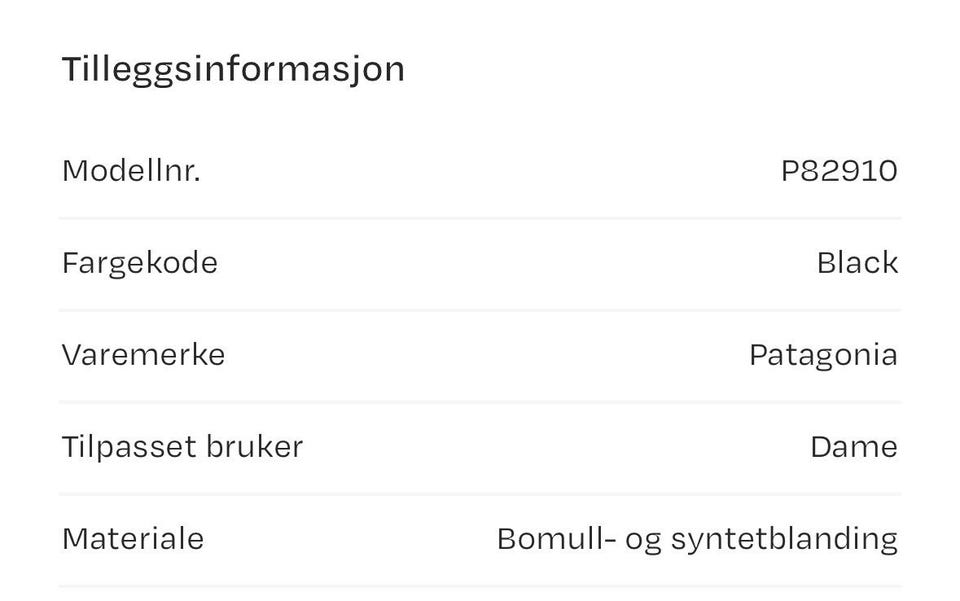This screenshot has height=601, width=960.
Task: Select the Bomull- og syntetblanding value
Action: coord(697,540)
